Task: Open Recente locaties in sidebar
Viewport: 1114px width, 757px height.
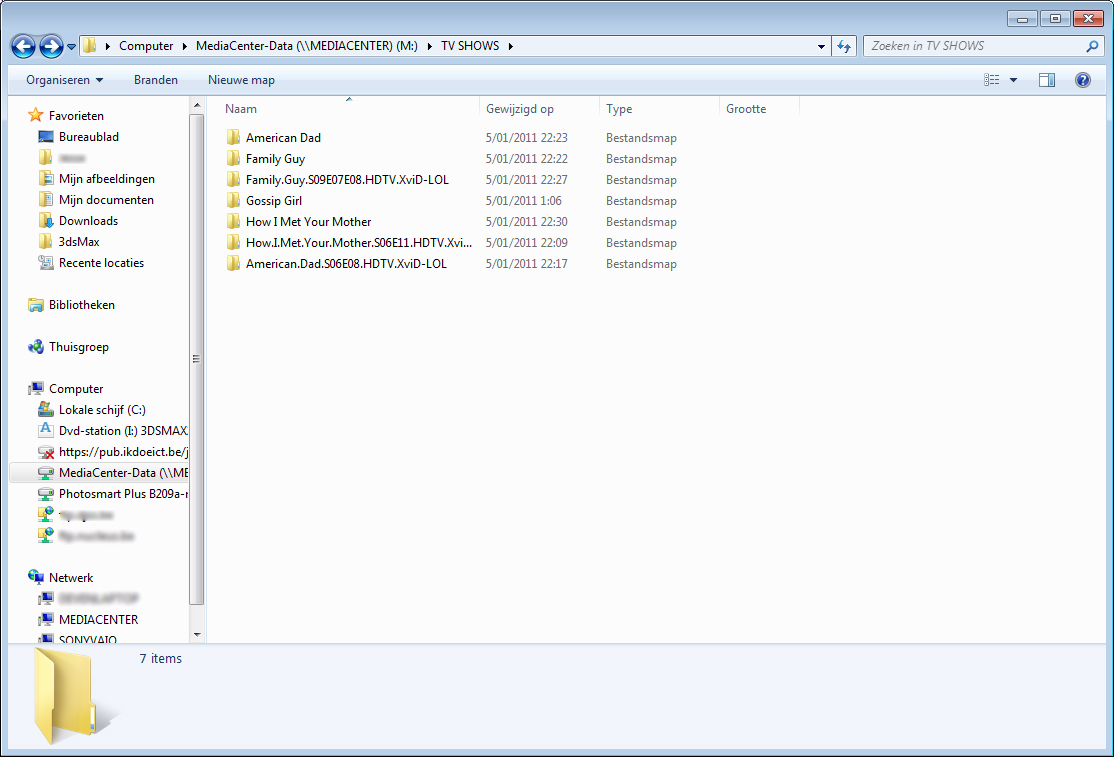Action: 101,263
